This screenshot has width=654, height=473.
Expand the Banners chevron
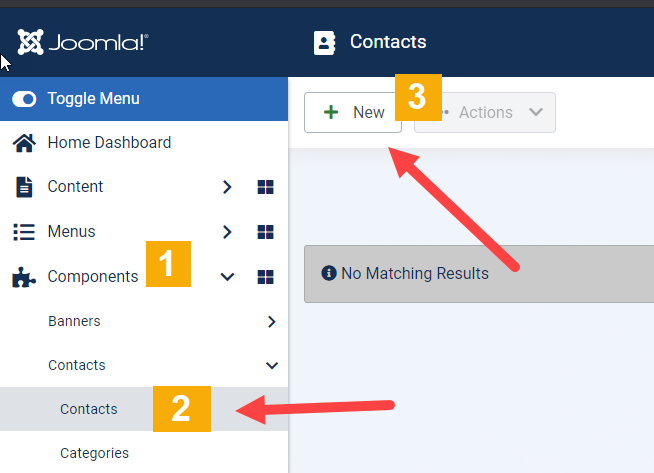tap(272, 322)
